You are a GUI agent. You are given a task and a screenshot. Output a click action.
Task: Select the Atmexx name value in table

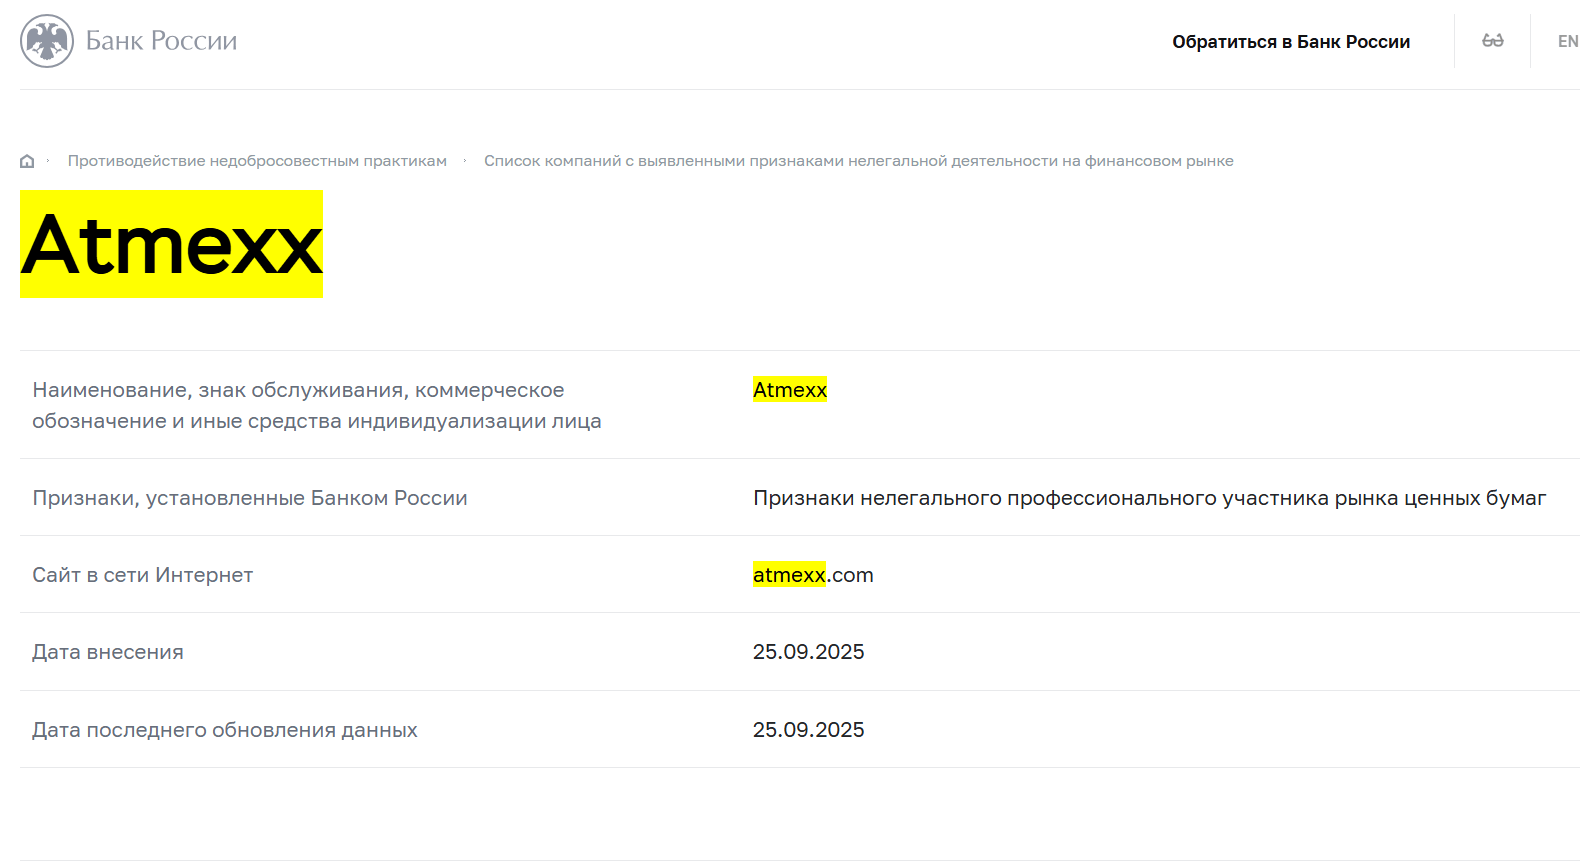pos(790,390)
